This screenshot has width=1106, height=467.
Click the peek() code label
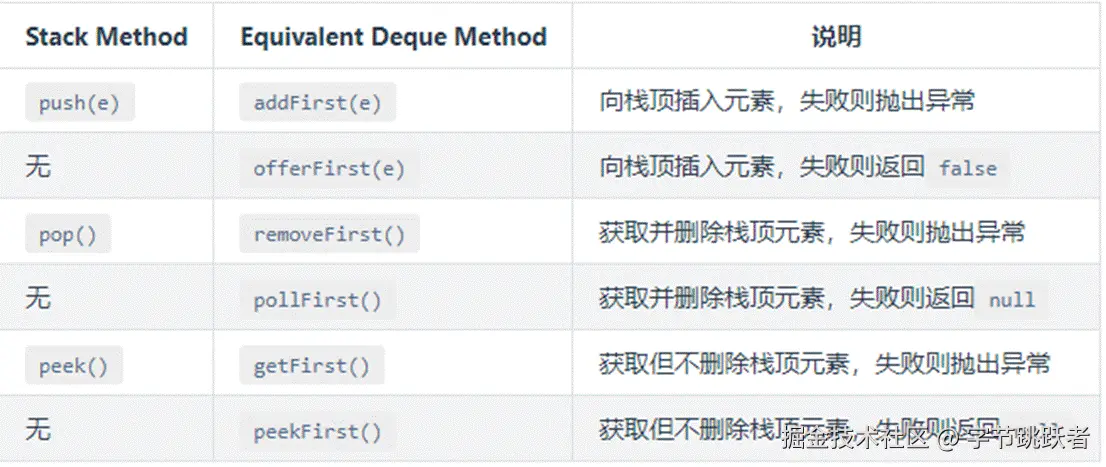pyautogui.click(x=74, y=366)
